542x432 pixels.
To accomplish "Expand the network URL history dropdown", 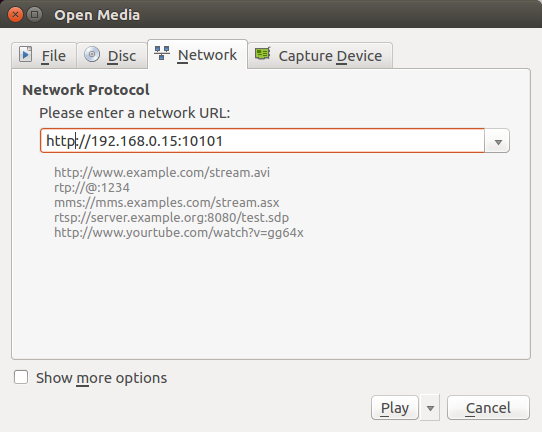I will pyautogui.click(x=498, y=141).
